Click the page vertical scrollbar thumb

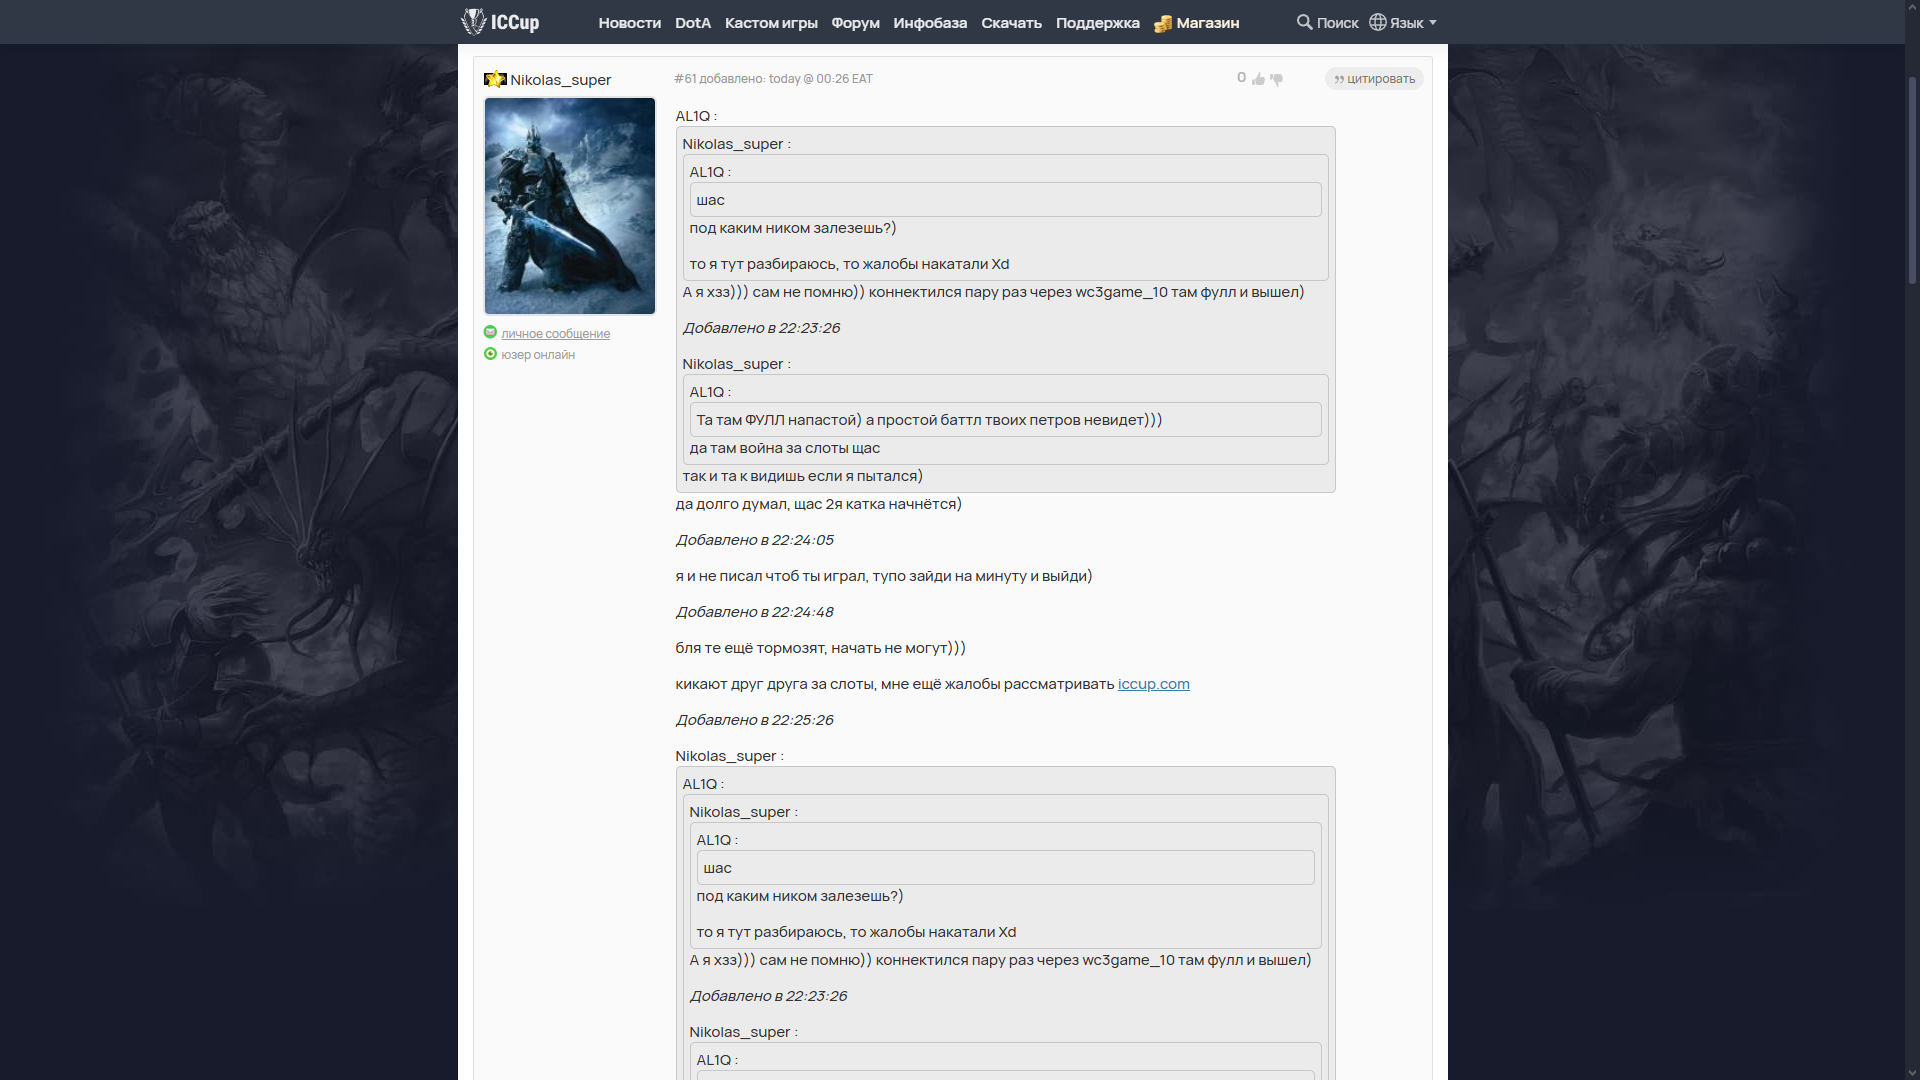point(1911,180)
